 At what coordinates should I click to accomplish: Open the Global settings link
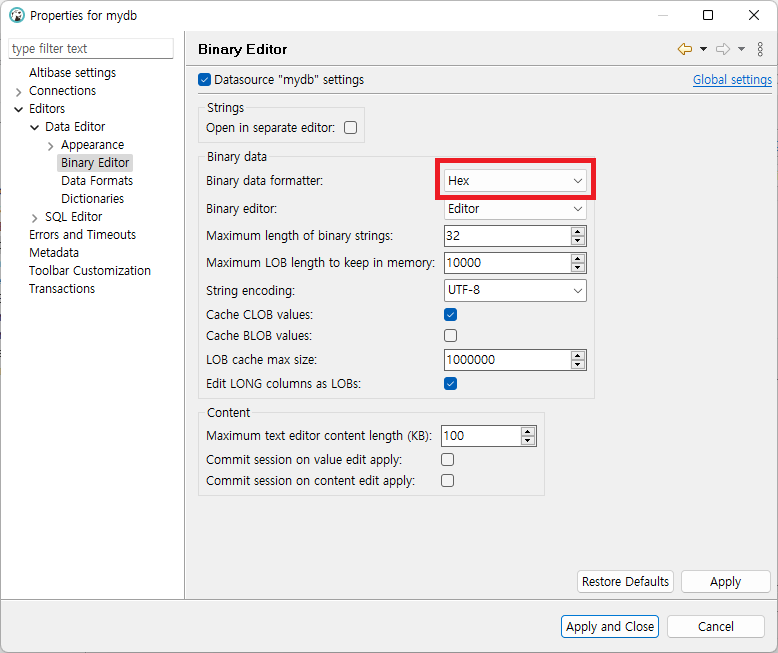click(x=732, y=80)
